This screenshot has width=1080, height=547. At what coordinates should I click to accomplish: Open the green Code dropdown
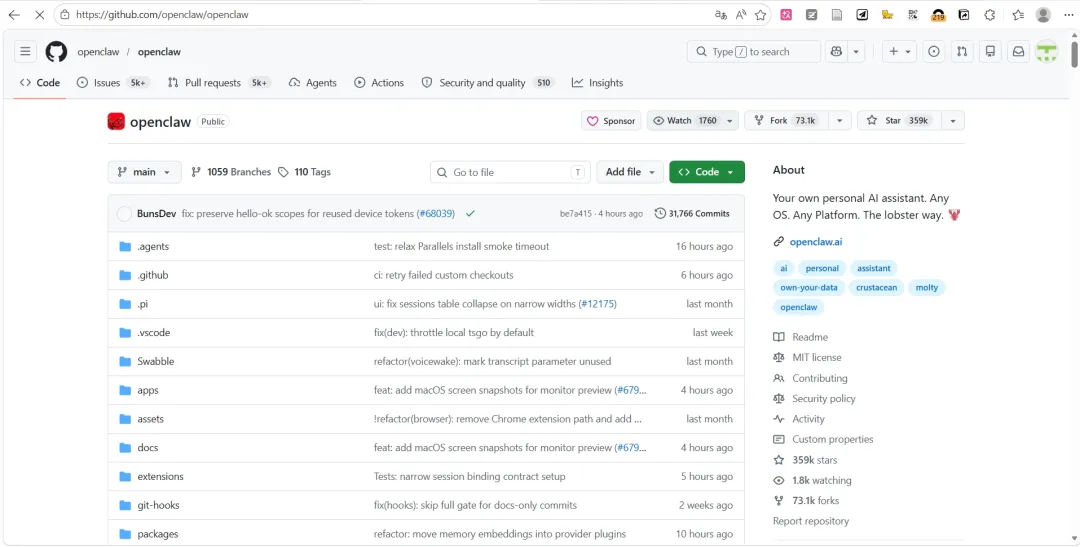(x=707, y=172)
